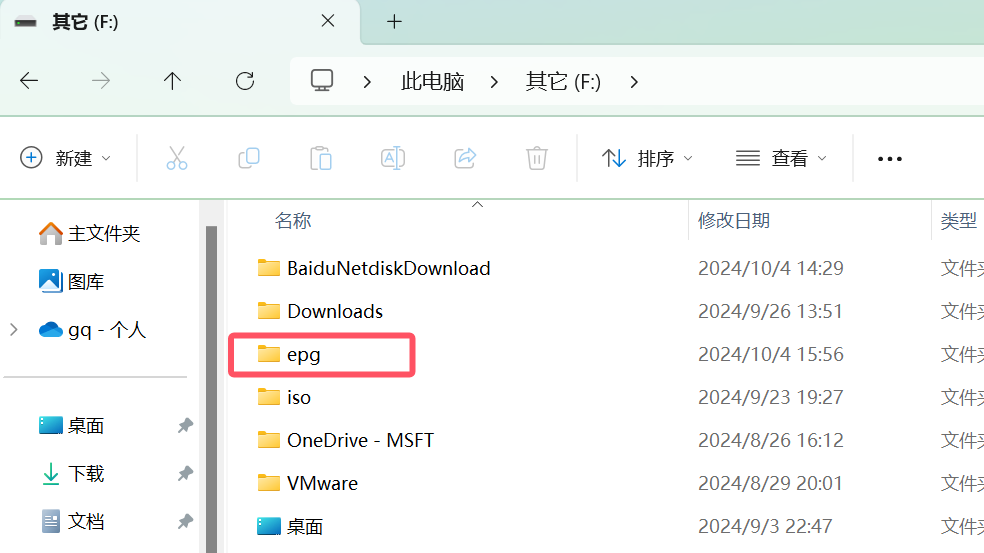Select the 其它 (F:) tab
This screenshot has width=984, height=553.
click(x=180, y=23)
